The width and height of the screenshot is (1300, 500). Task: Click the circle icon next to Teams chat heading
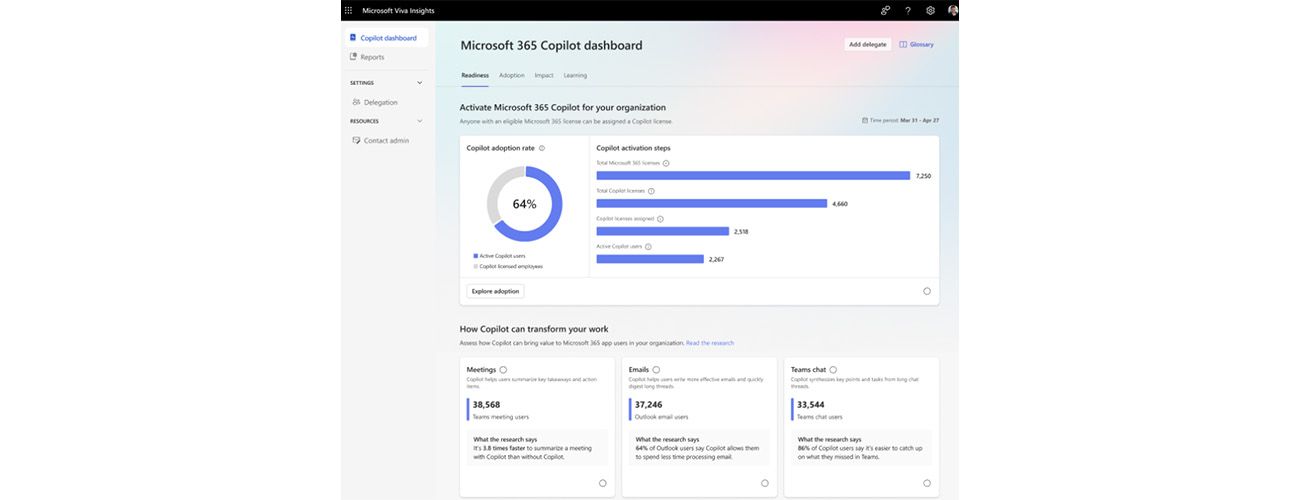pyautogui.click(x=833, y=370)
